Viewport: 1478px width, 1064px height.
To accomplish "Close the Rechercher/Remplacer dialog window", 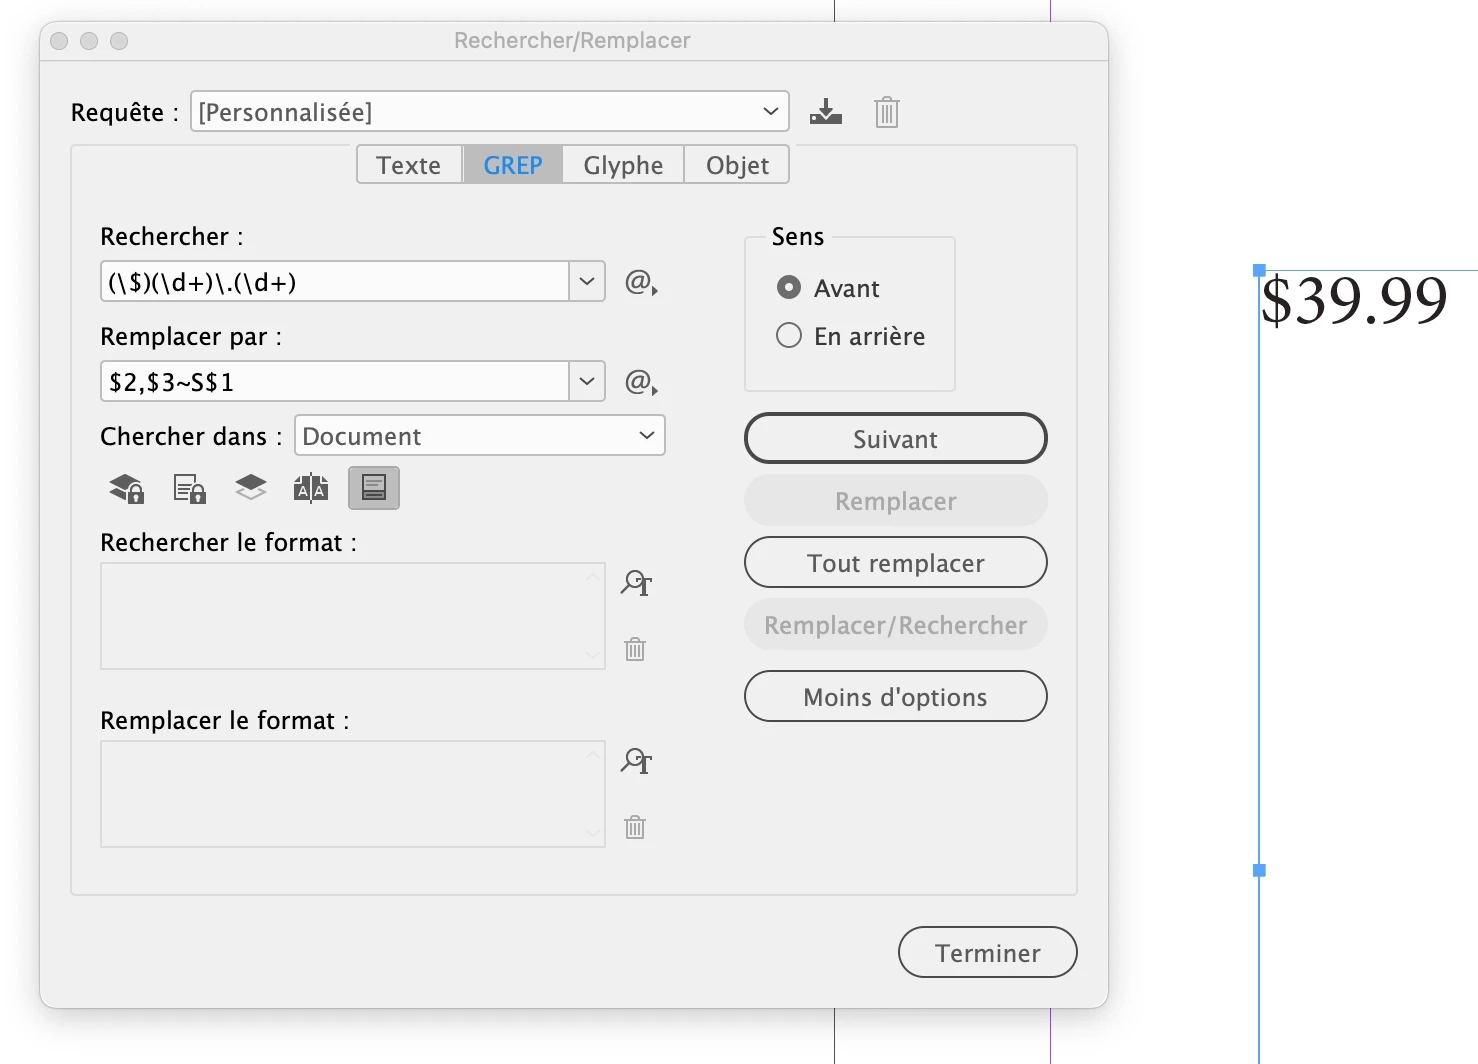I will click(x=59, y=41).
